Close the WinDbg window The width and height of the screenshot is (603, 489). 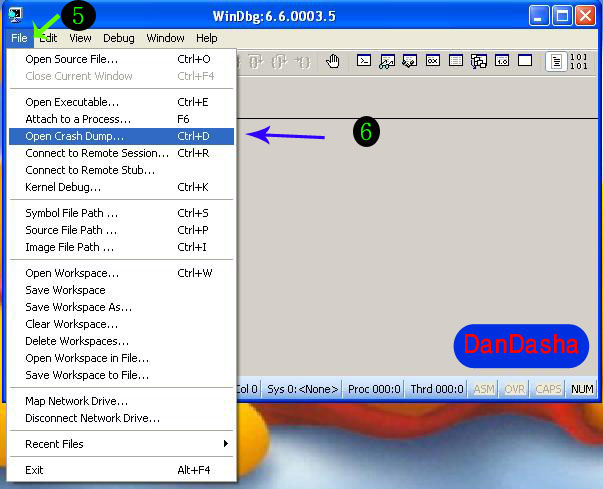click(x=585, y=16)
